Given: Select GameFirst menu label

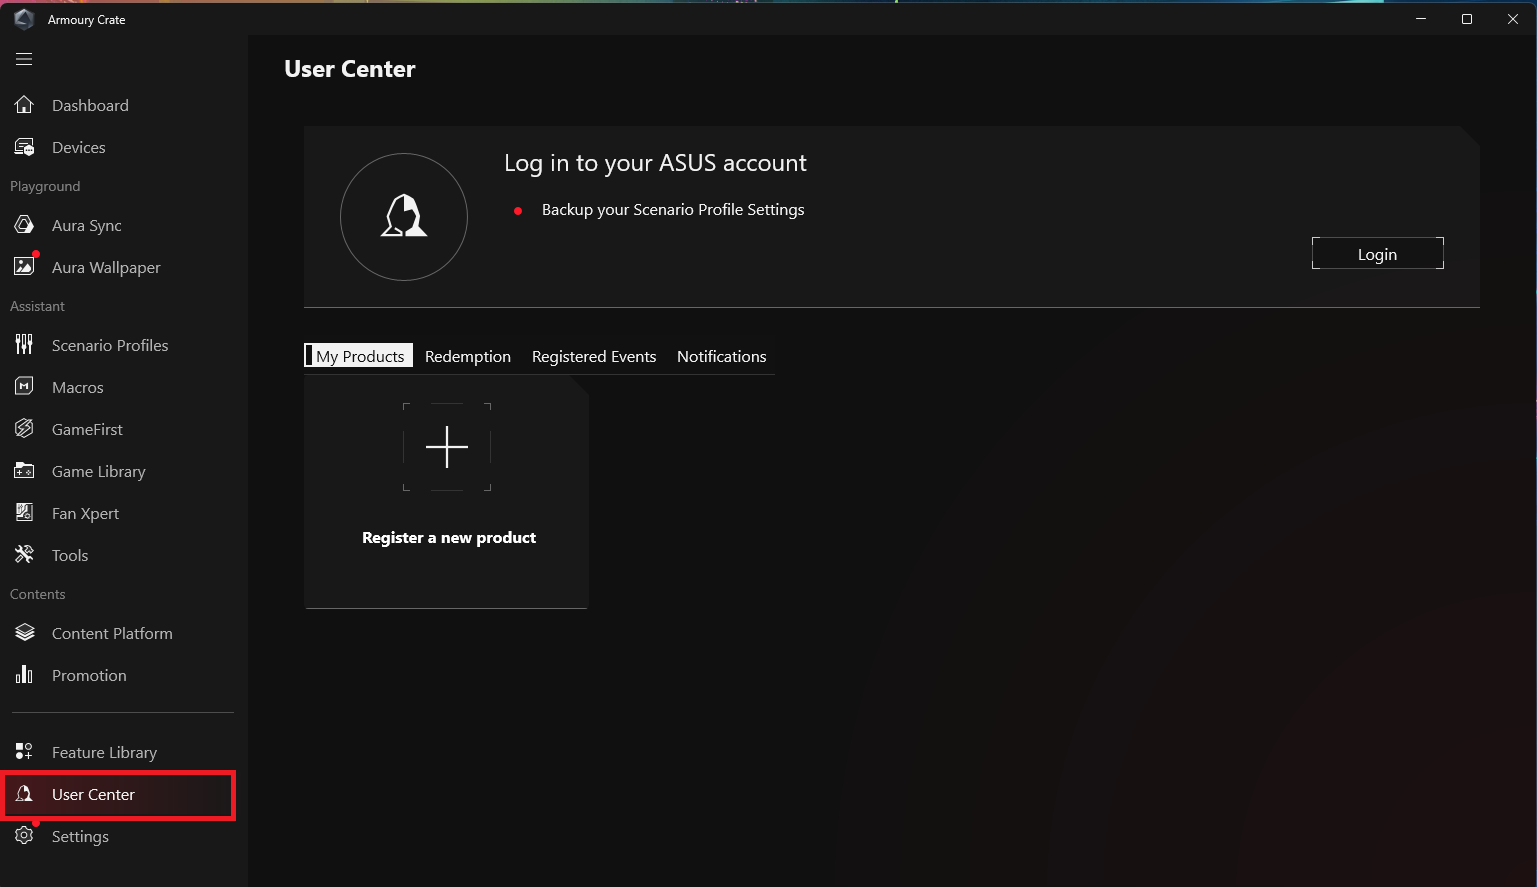Looking at the screenshot, I should (88, 429).
